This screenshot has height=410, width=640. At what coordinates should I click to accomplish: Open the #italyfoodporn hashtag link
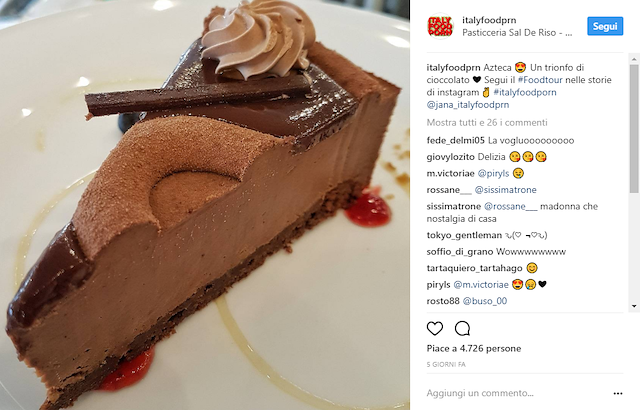525,92
